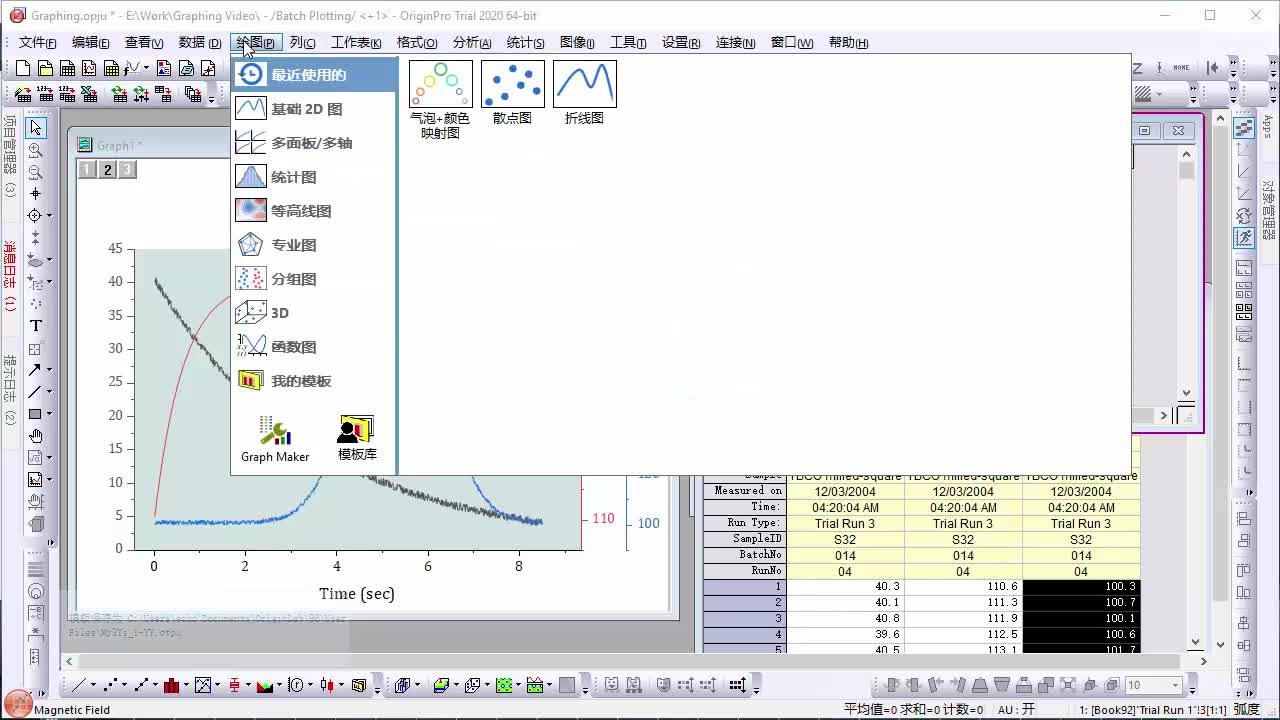This screenshot has width=1280, height=720.
Task: Click the line plot icon in bottom toolbar
Action: click(78, 685)
